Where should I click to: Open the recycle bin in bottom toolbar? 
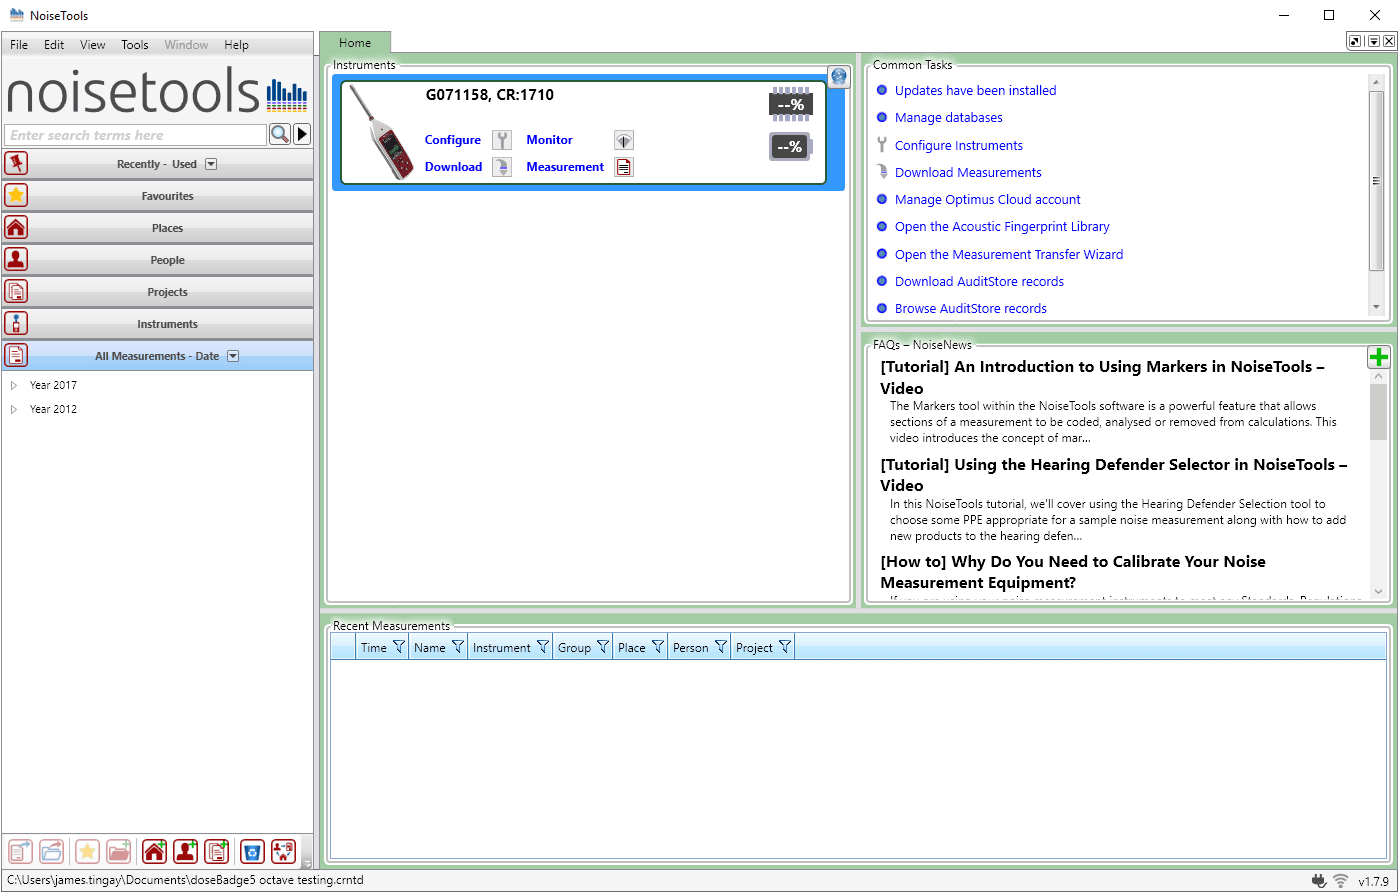point(252,852)
